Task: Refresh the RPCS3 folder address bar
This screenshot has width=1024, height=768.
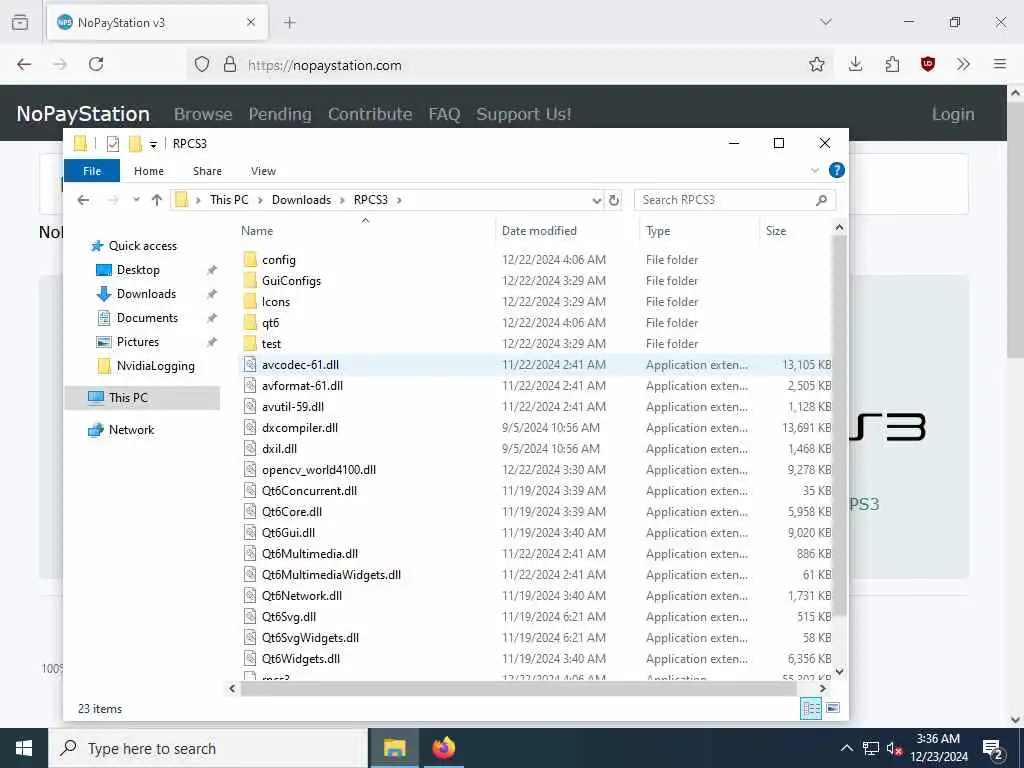Action: 614,200
